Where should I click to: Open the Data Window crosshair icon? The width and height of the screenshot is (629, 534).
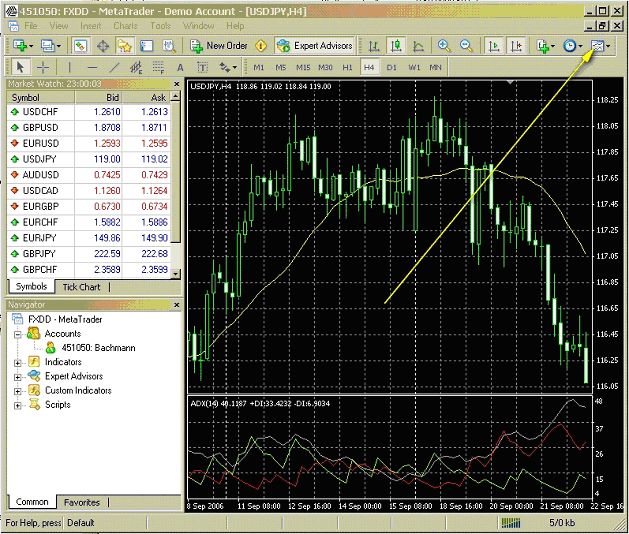103,46
